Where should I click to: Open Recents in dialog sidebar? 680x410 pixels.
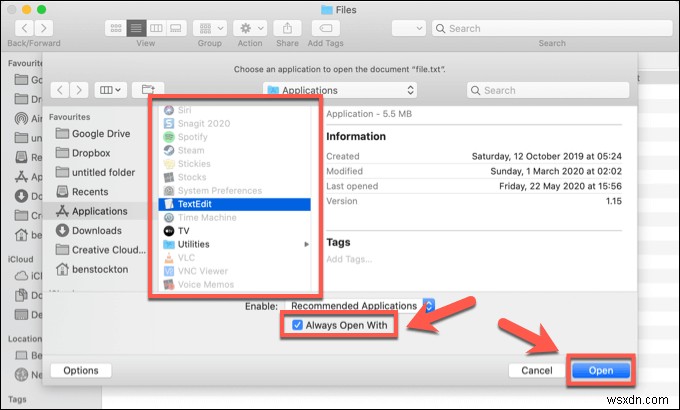[x=82, y=191]
